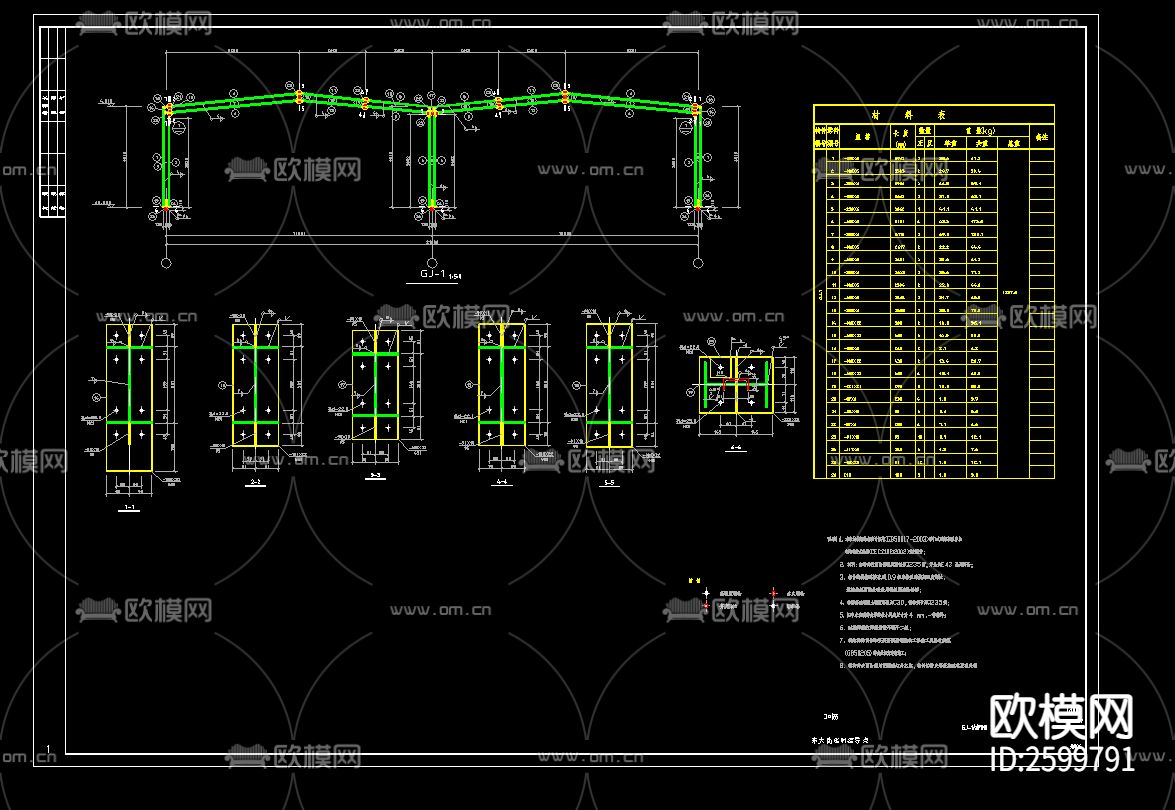The width and height of the screenshot is (1175, 810).
Task: Select the 6-6 base plate detail
Action: 736,384
